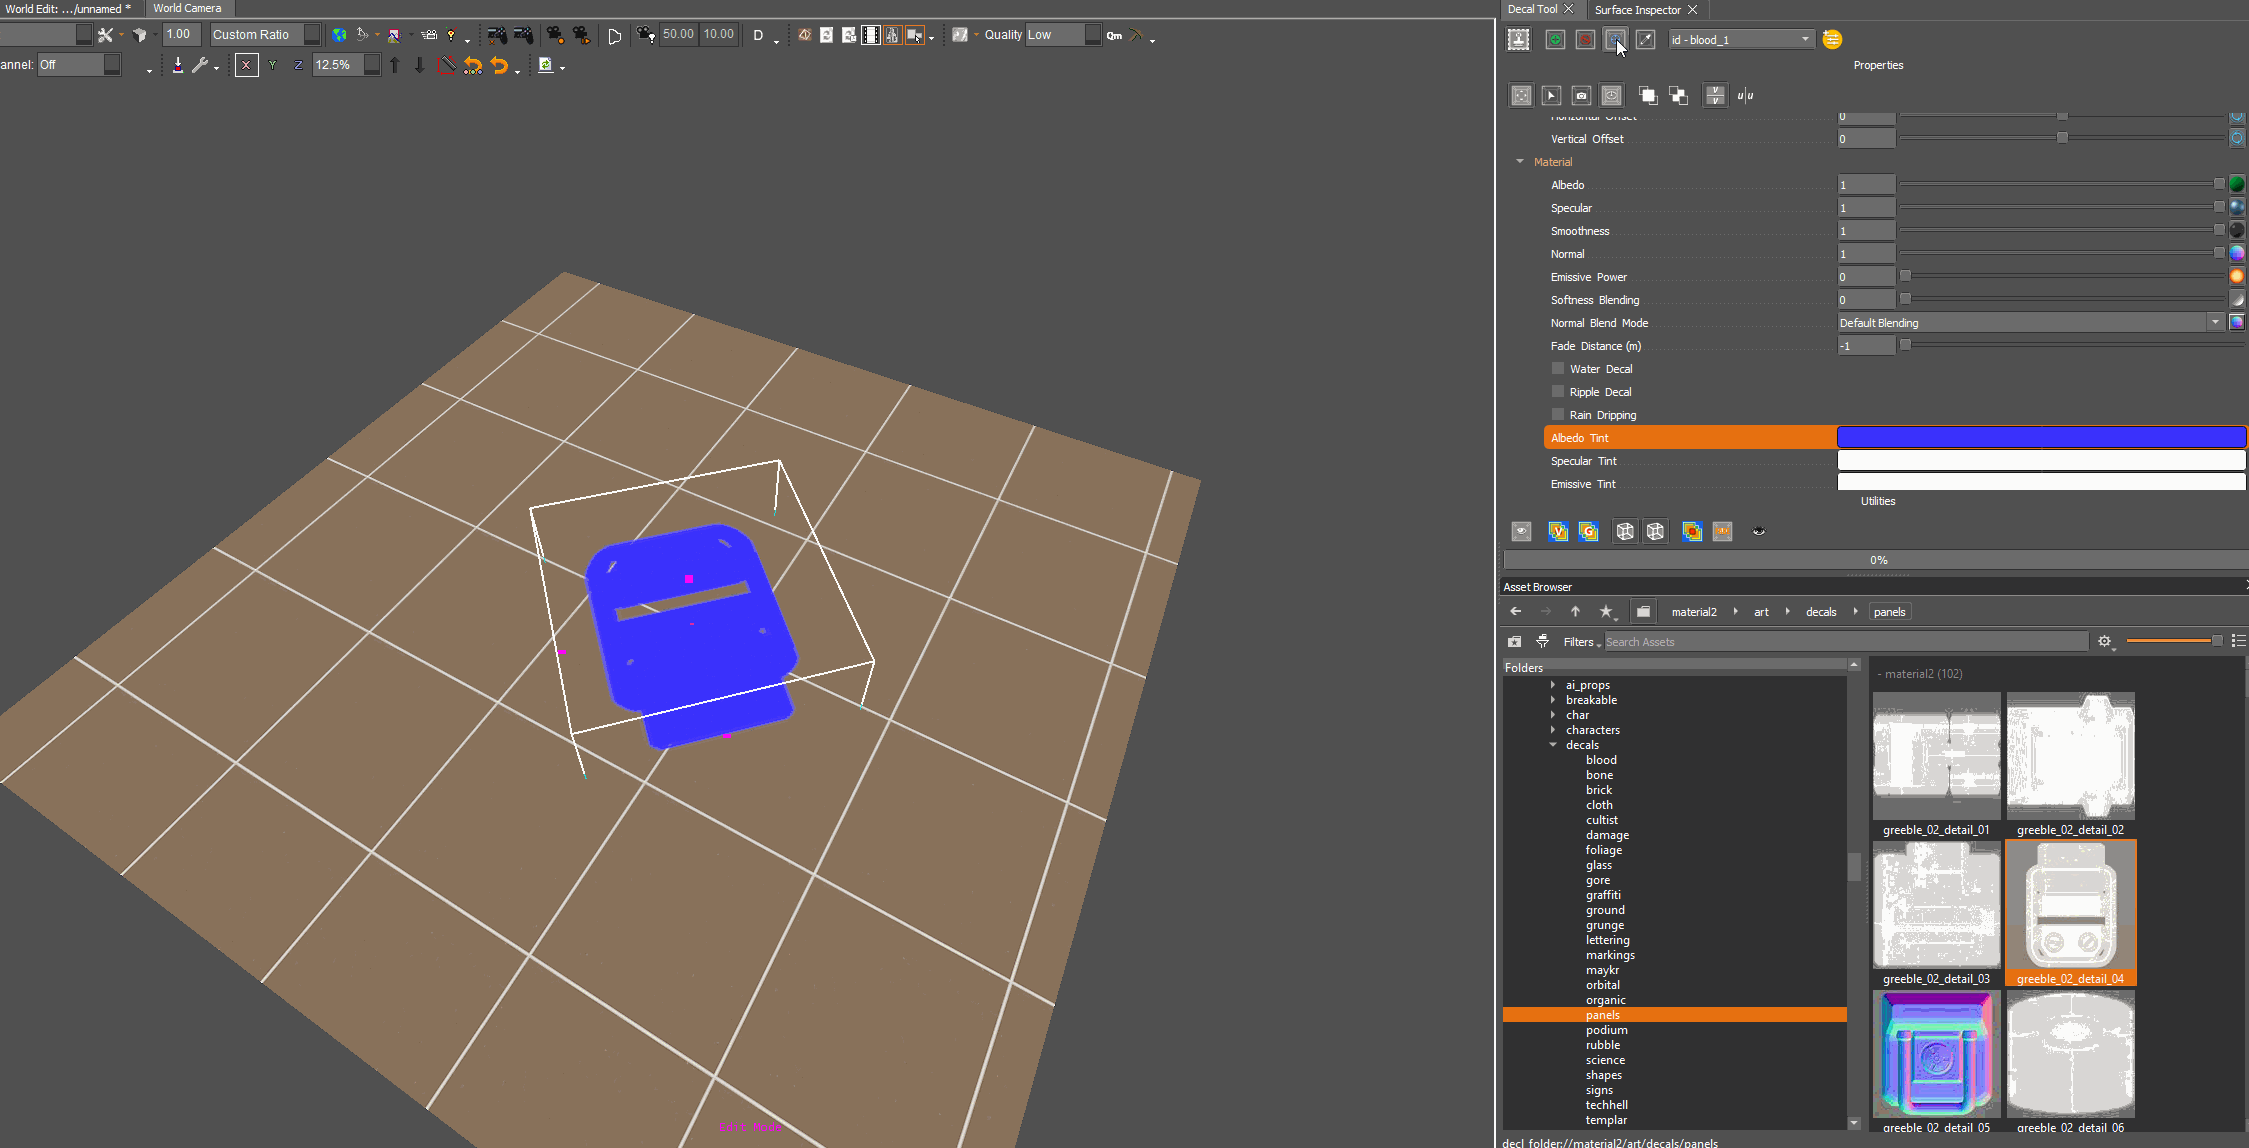Screen dimensions: 2249x1148
Task: Open the Custom Ratio dropdown
Action: 265,35
